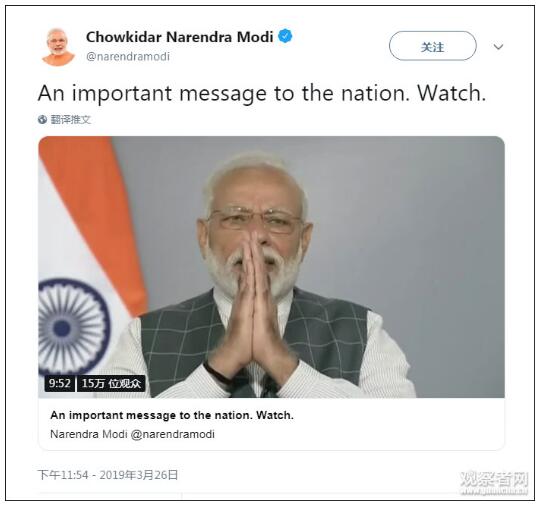Viewport: 539px width, 507px height.
Task: Click the 关注 follow button
Action: [x=432, y=46]
